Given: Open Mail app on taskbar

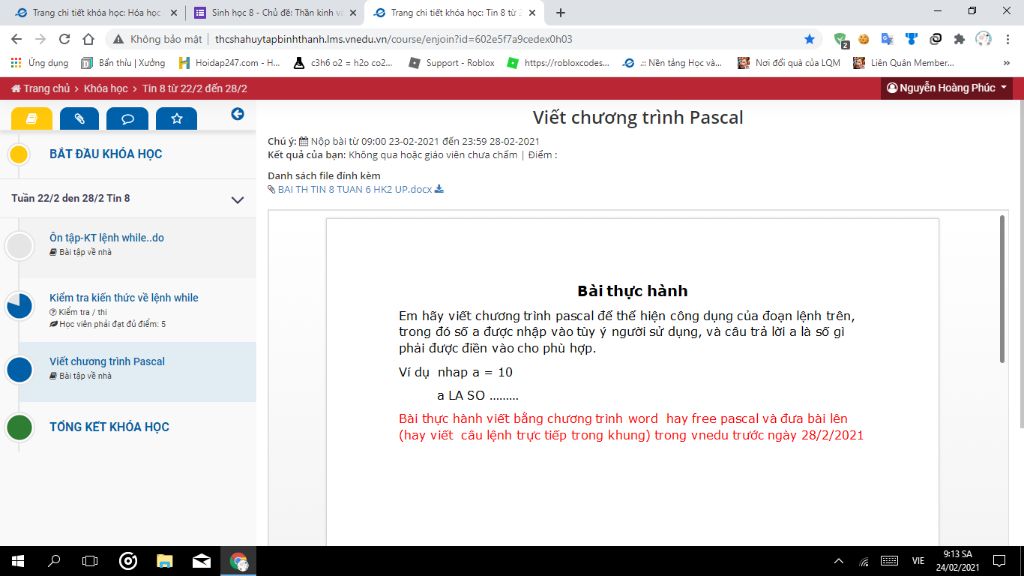Looking at the screenshot, I should tap(201, 561).
